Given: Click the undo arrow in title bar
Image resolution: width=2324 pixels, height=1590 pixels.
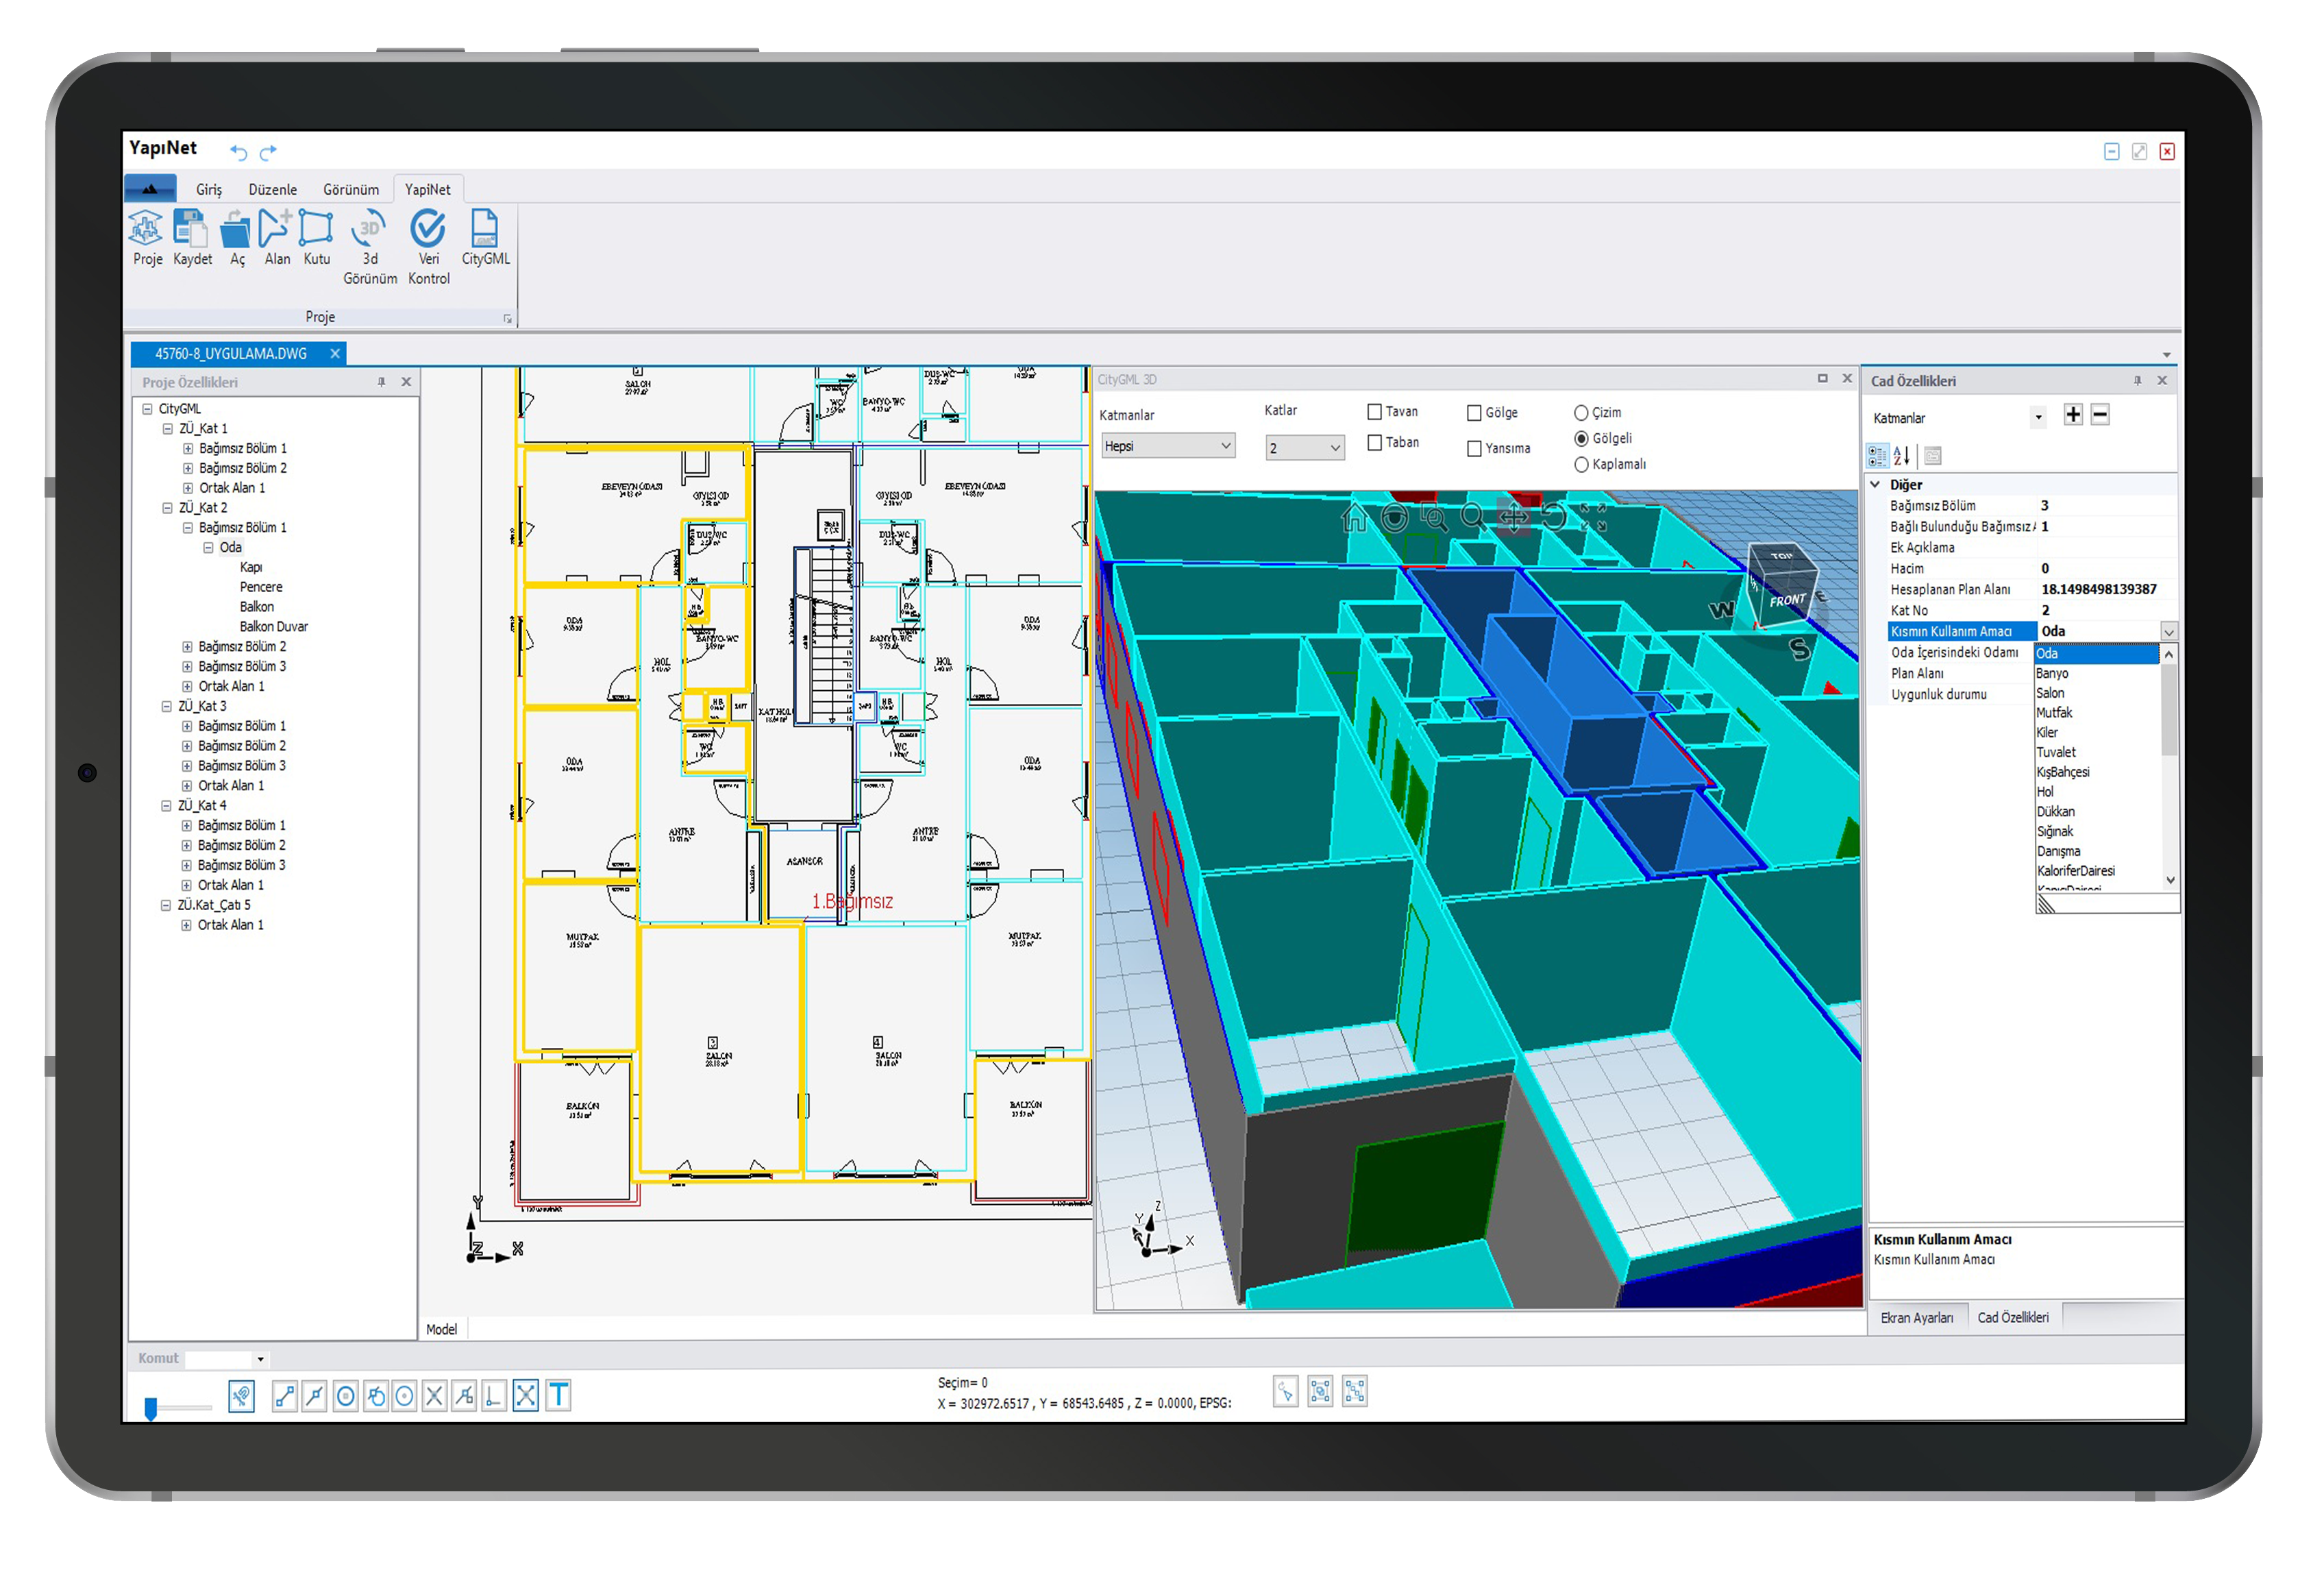Looking at the screenshot, I should click(x=238, y=152).
